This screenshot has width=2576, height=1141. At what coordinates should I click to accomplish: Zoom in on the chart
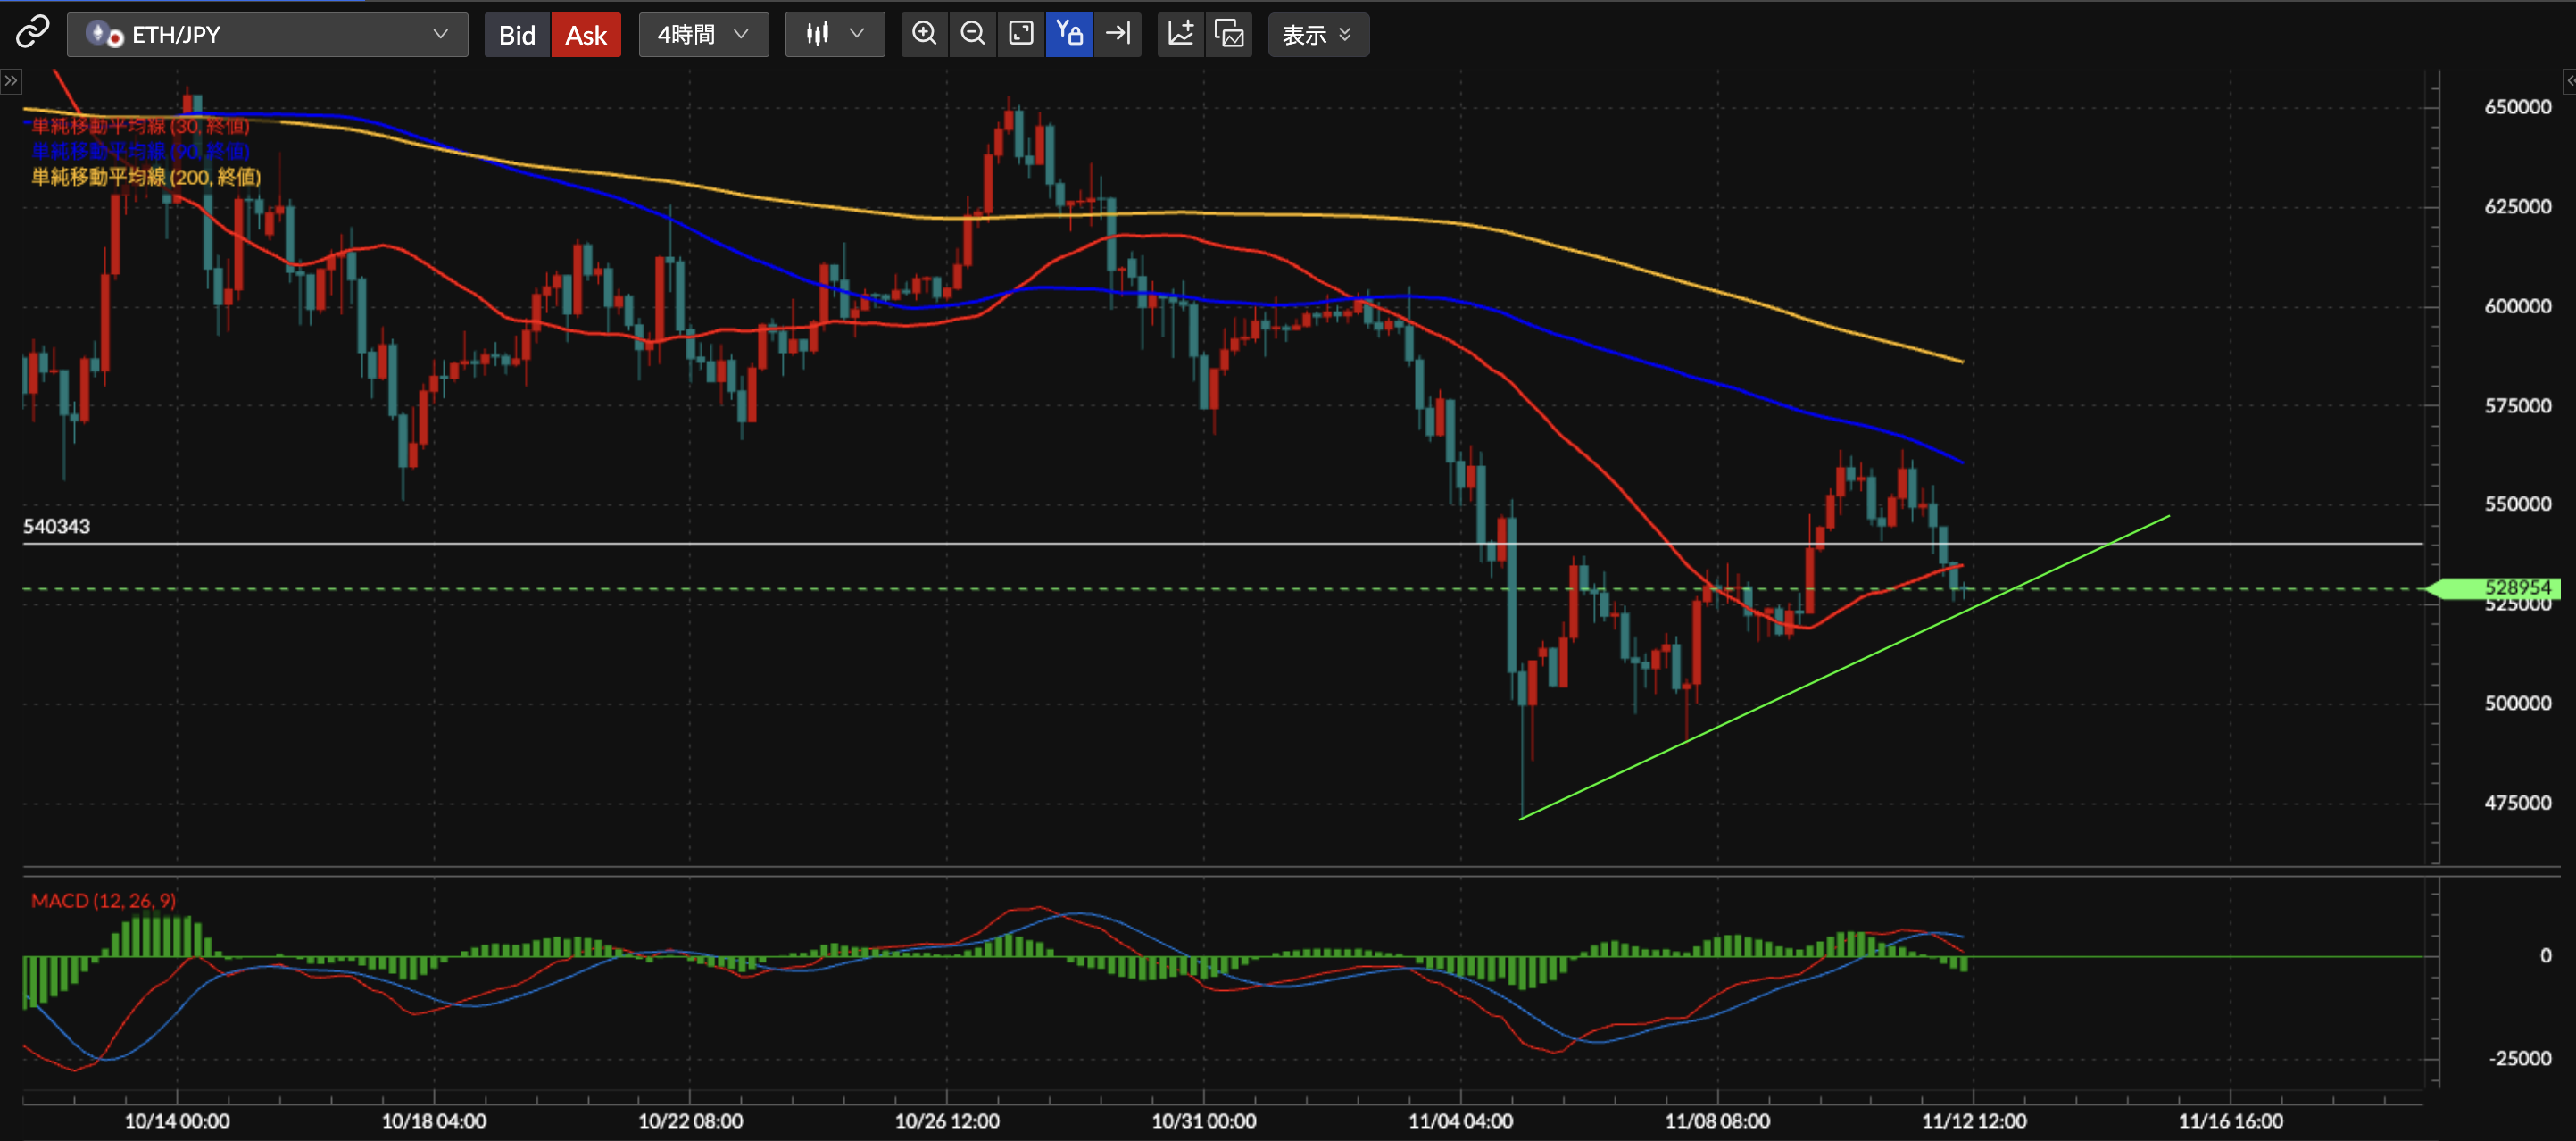[924, 34]
